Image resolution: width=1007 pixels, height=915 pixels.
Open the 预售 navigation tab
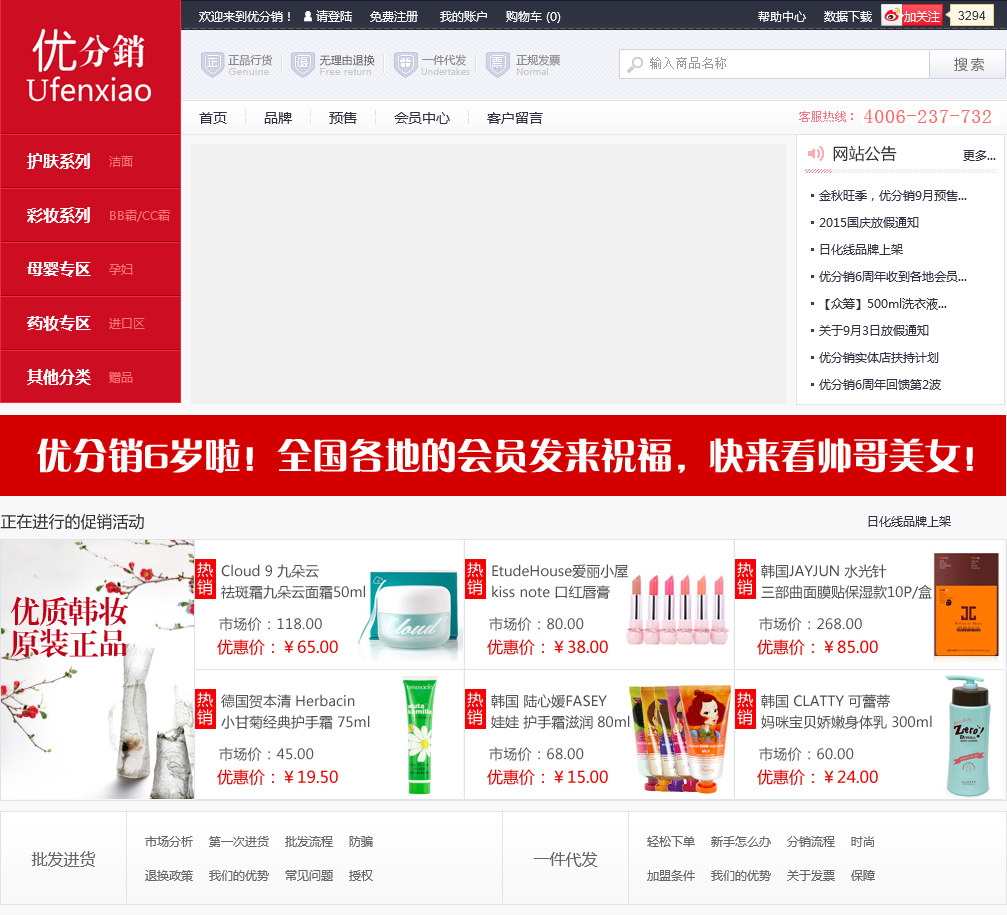pos(343,118)
